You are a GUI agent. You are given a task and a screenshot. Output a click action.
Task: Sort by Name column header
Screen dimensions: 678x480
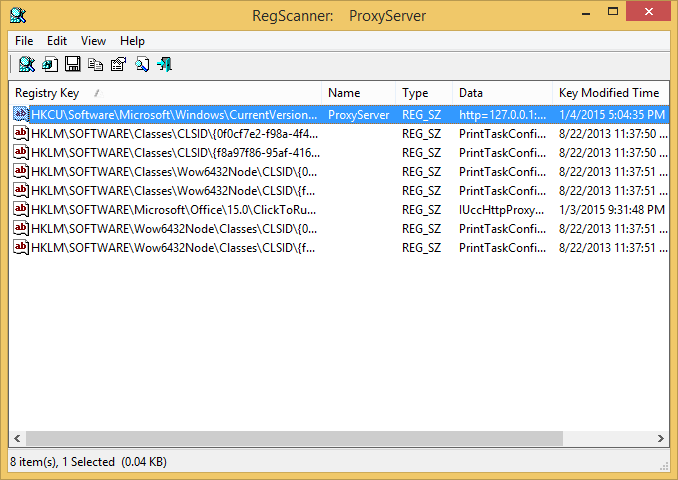coord(358,93)
